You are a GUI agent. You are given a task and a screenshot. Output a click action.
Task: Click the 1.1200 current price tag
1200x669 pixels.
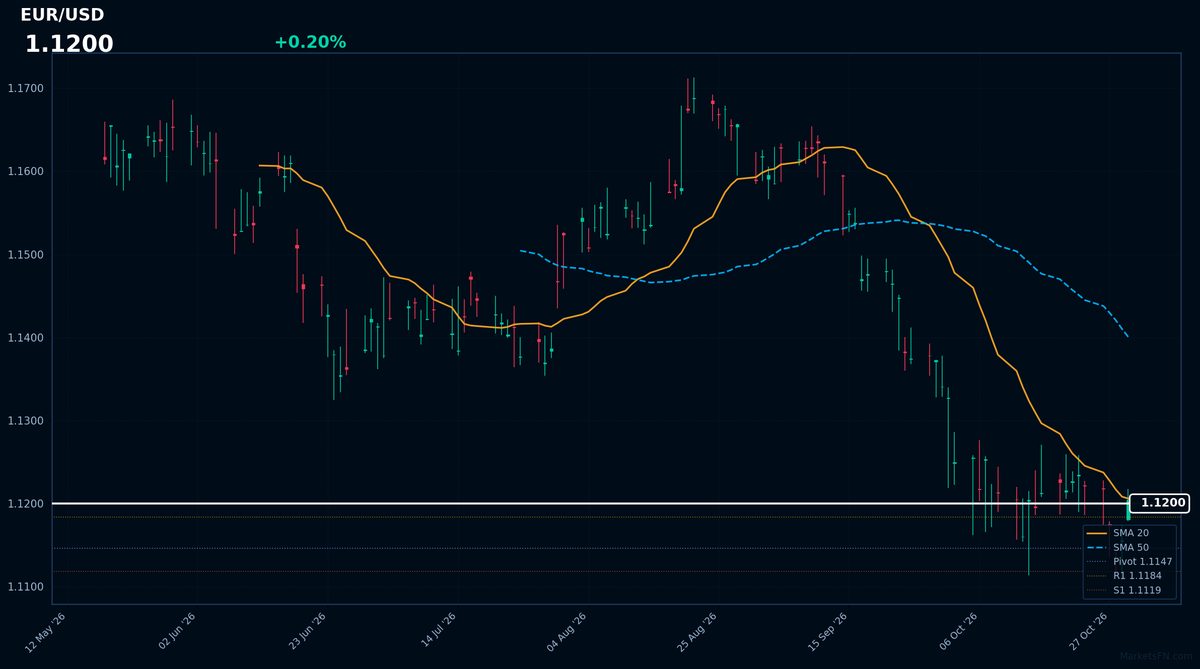[1159, 503]
